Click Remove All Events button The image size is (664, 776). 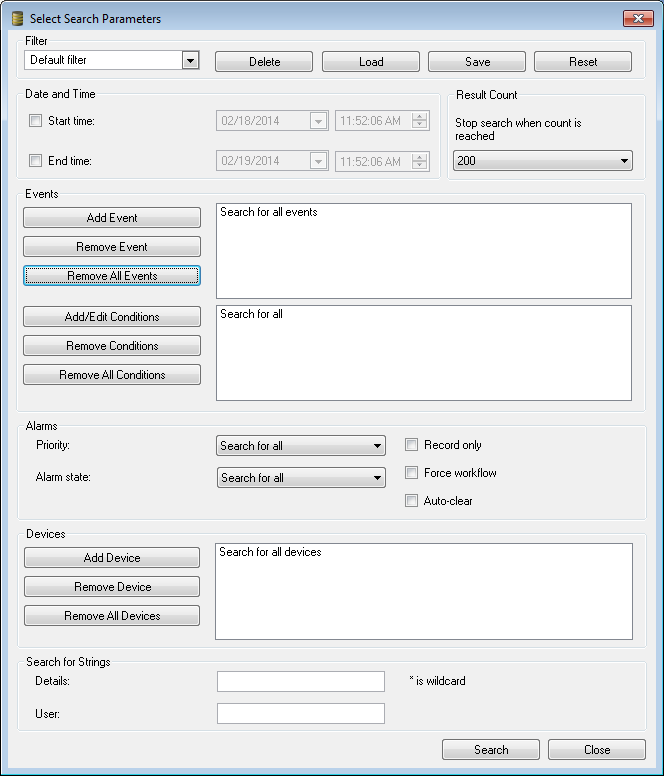point(112,276)
